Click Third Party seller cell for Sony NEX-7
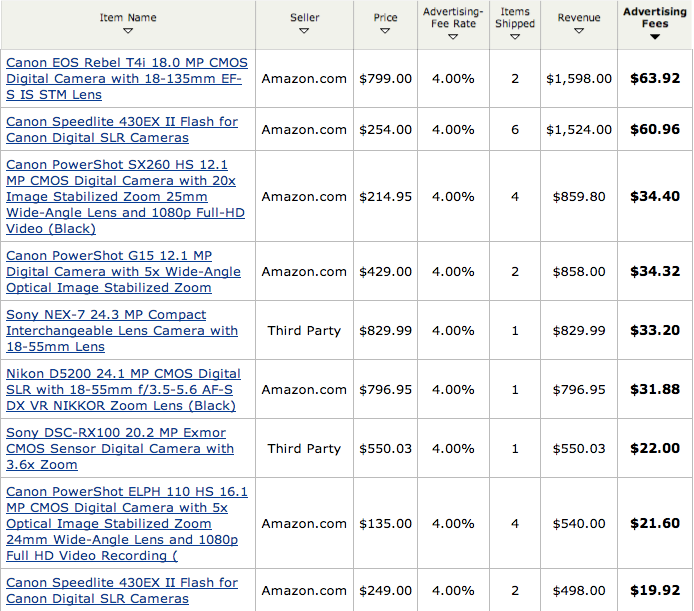Image resolution: width=694 pixels, height=611 pixels. tap(304, 331)
